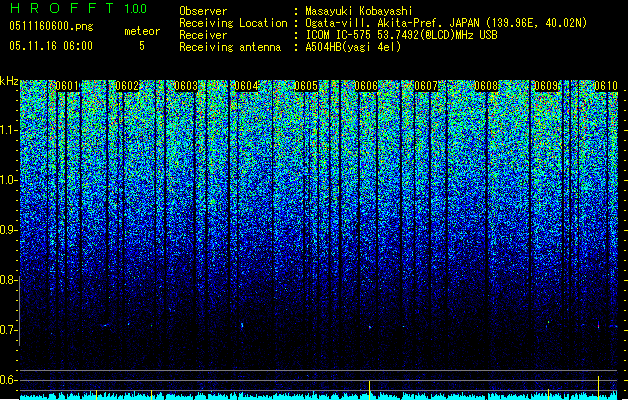Click the A504HB(yagi 4el) antenna text
Viewport: 629px width, 400px height.
coord(353,47)
